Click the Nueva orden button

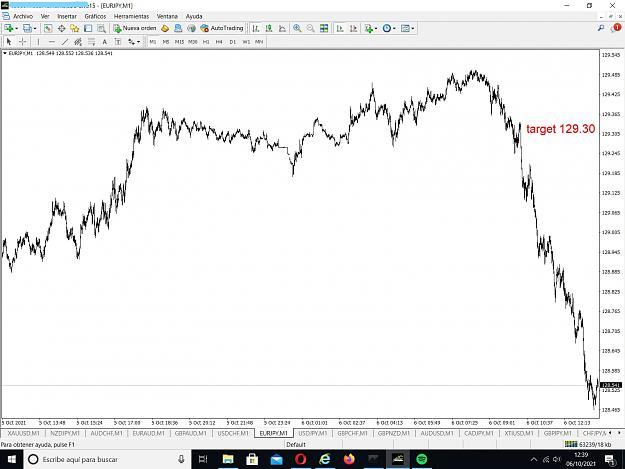click(135, 28)
